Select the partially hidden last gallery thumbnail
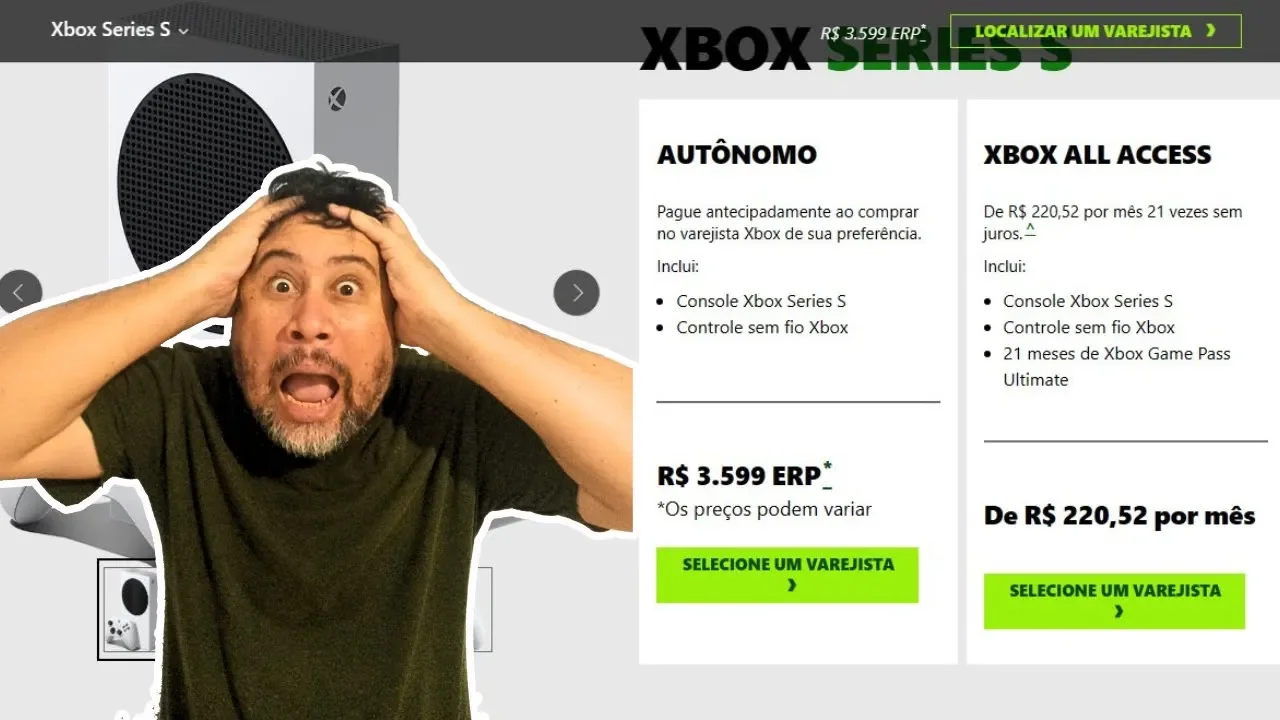This screenshot has height=720, width=1280. tap(484, 610)
